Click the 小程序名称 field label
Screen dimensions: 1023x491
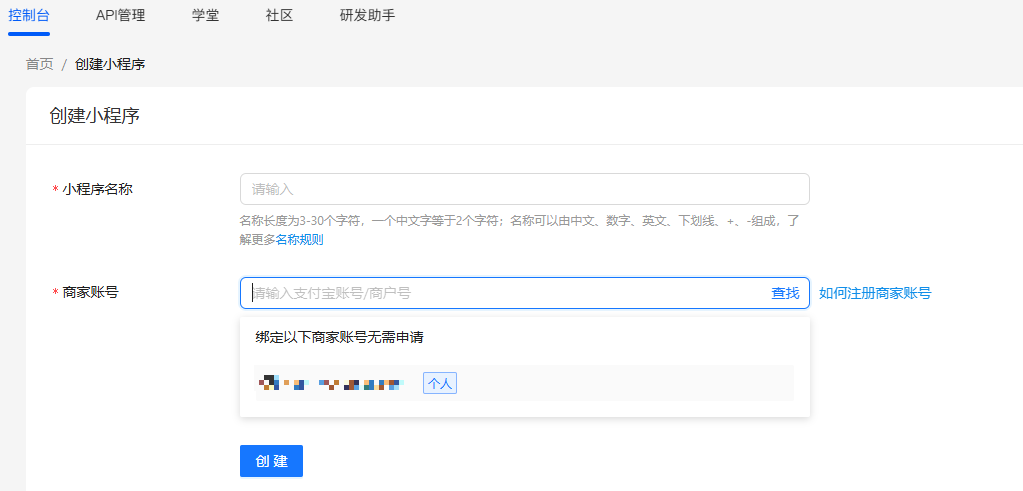click(97, 189)
